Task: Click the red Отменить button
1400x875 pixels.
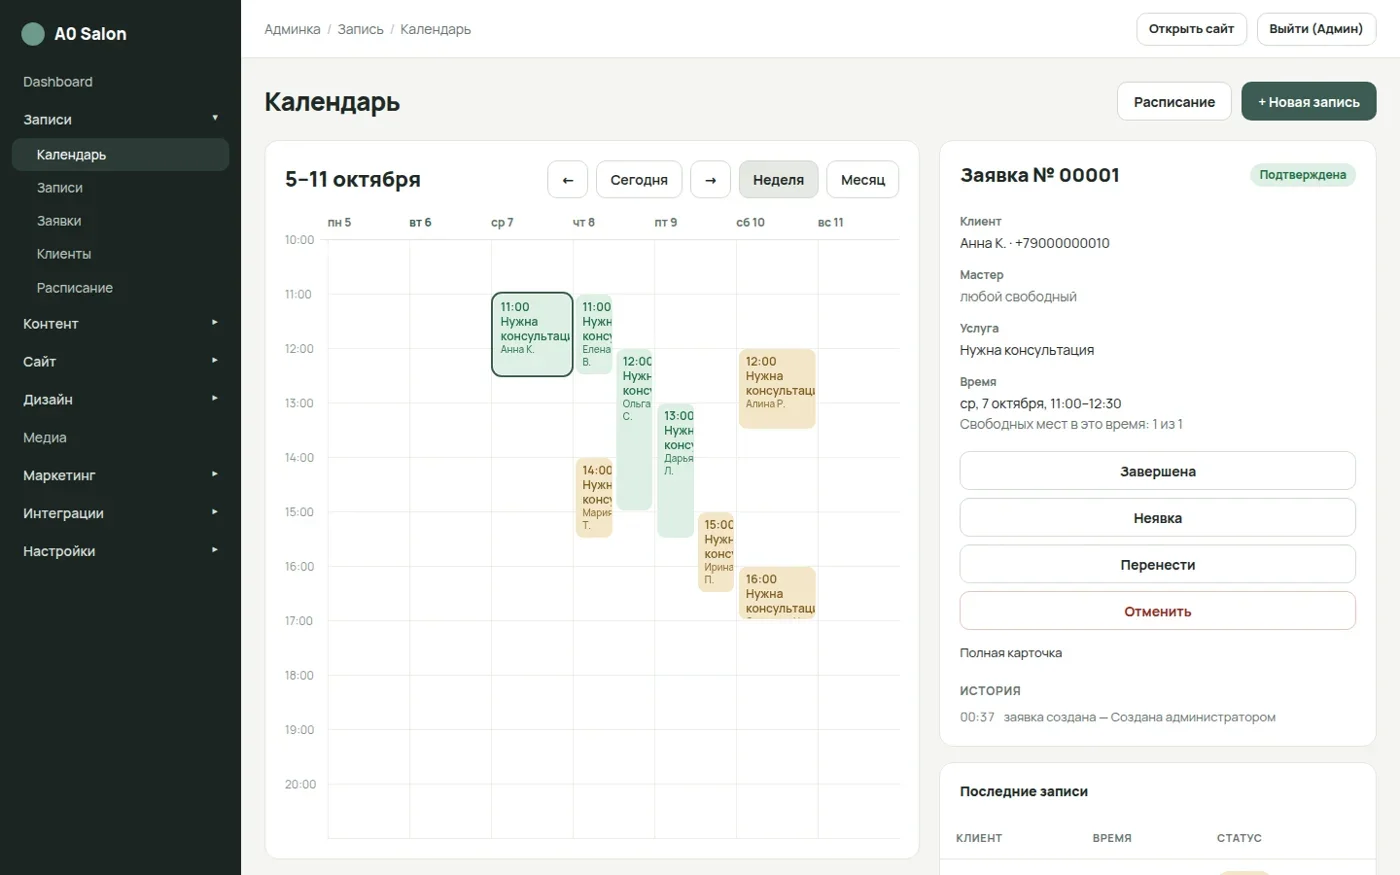Action: [x=1157, y=611]
